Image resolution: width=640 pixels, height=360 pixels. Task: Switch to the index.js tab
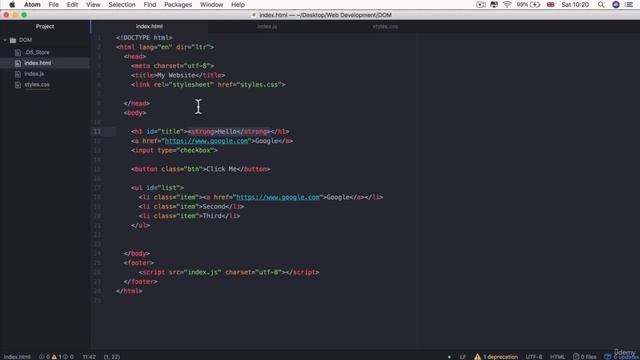coord(267,27)
